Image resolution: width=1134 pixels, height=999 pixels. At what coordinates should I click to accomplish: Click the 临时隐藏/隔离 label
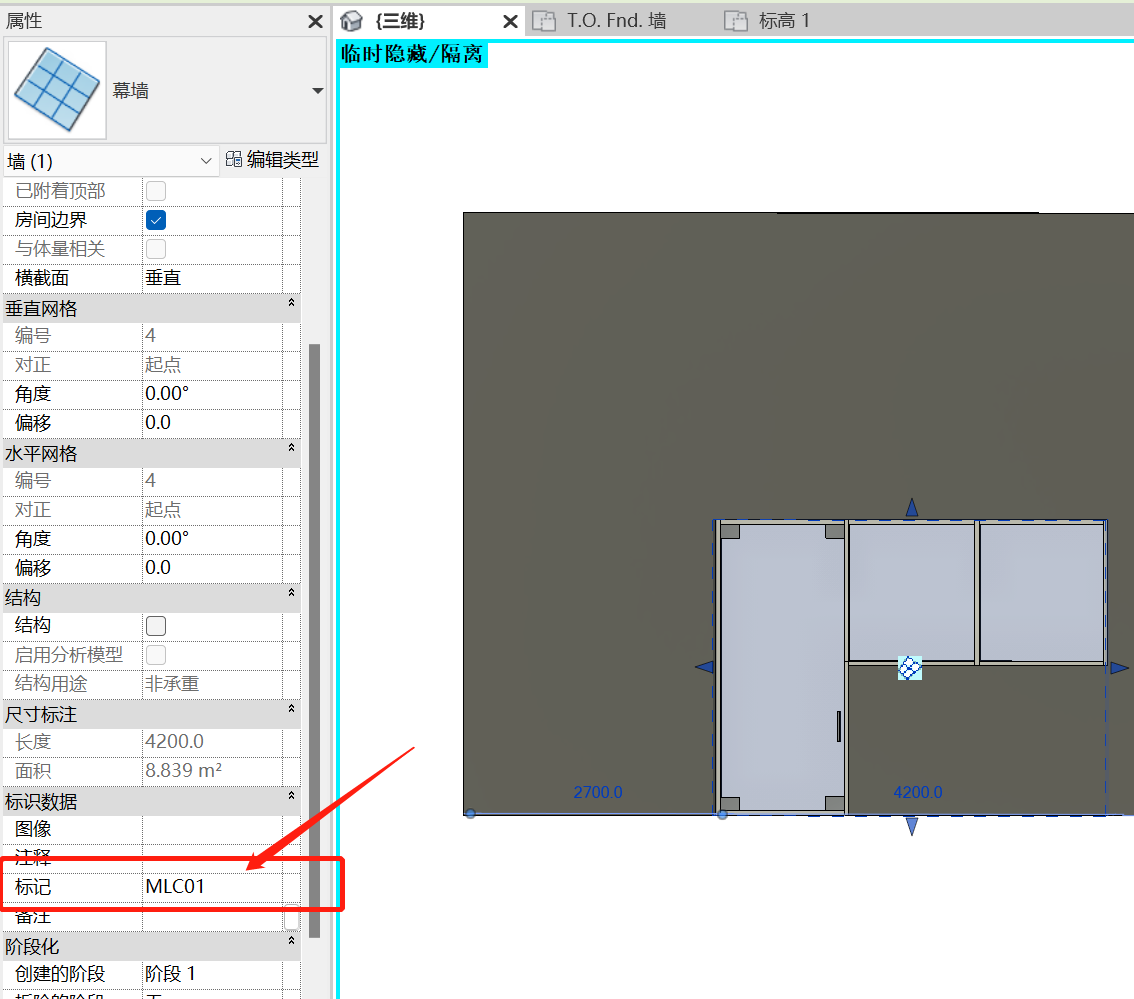pyautogui.click(x=412, y=54)
